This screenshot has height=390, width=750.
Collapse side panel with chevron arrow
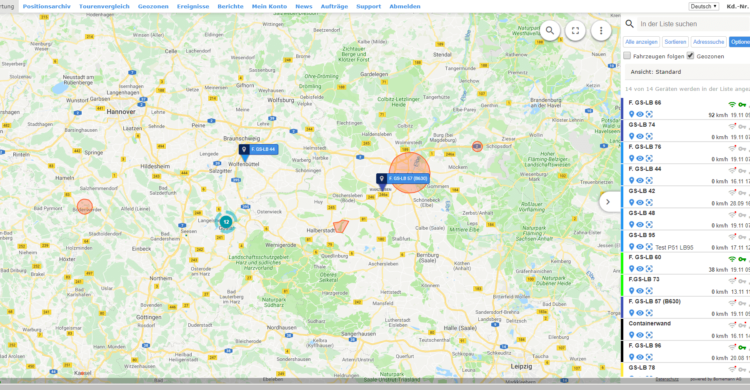(x=608, y=202)
